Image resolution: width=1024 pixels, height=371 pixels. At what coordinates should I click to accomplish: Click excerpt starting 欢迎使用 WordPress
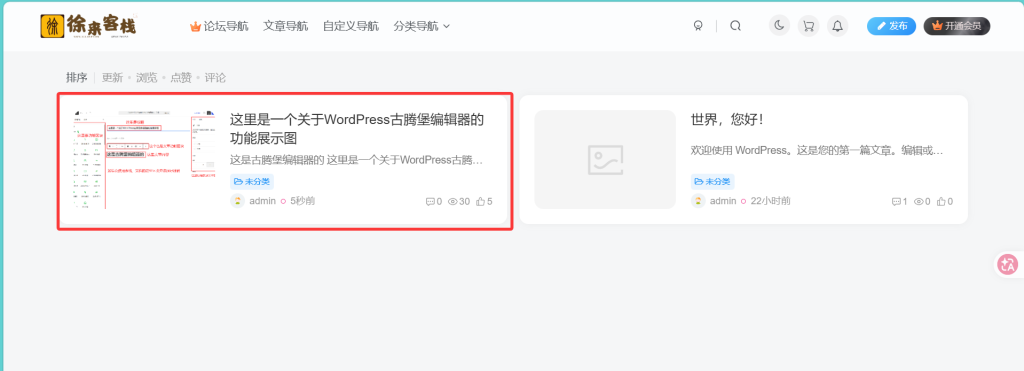[x=817, y=150]
